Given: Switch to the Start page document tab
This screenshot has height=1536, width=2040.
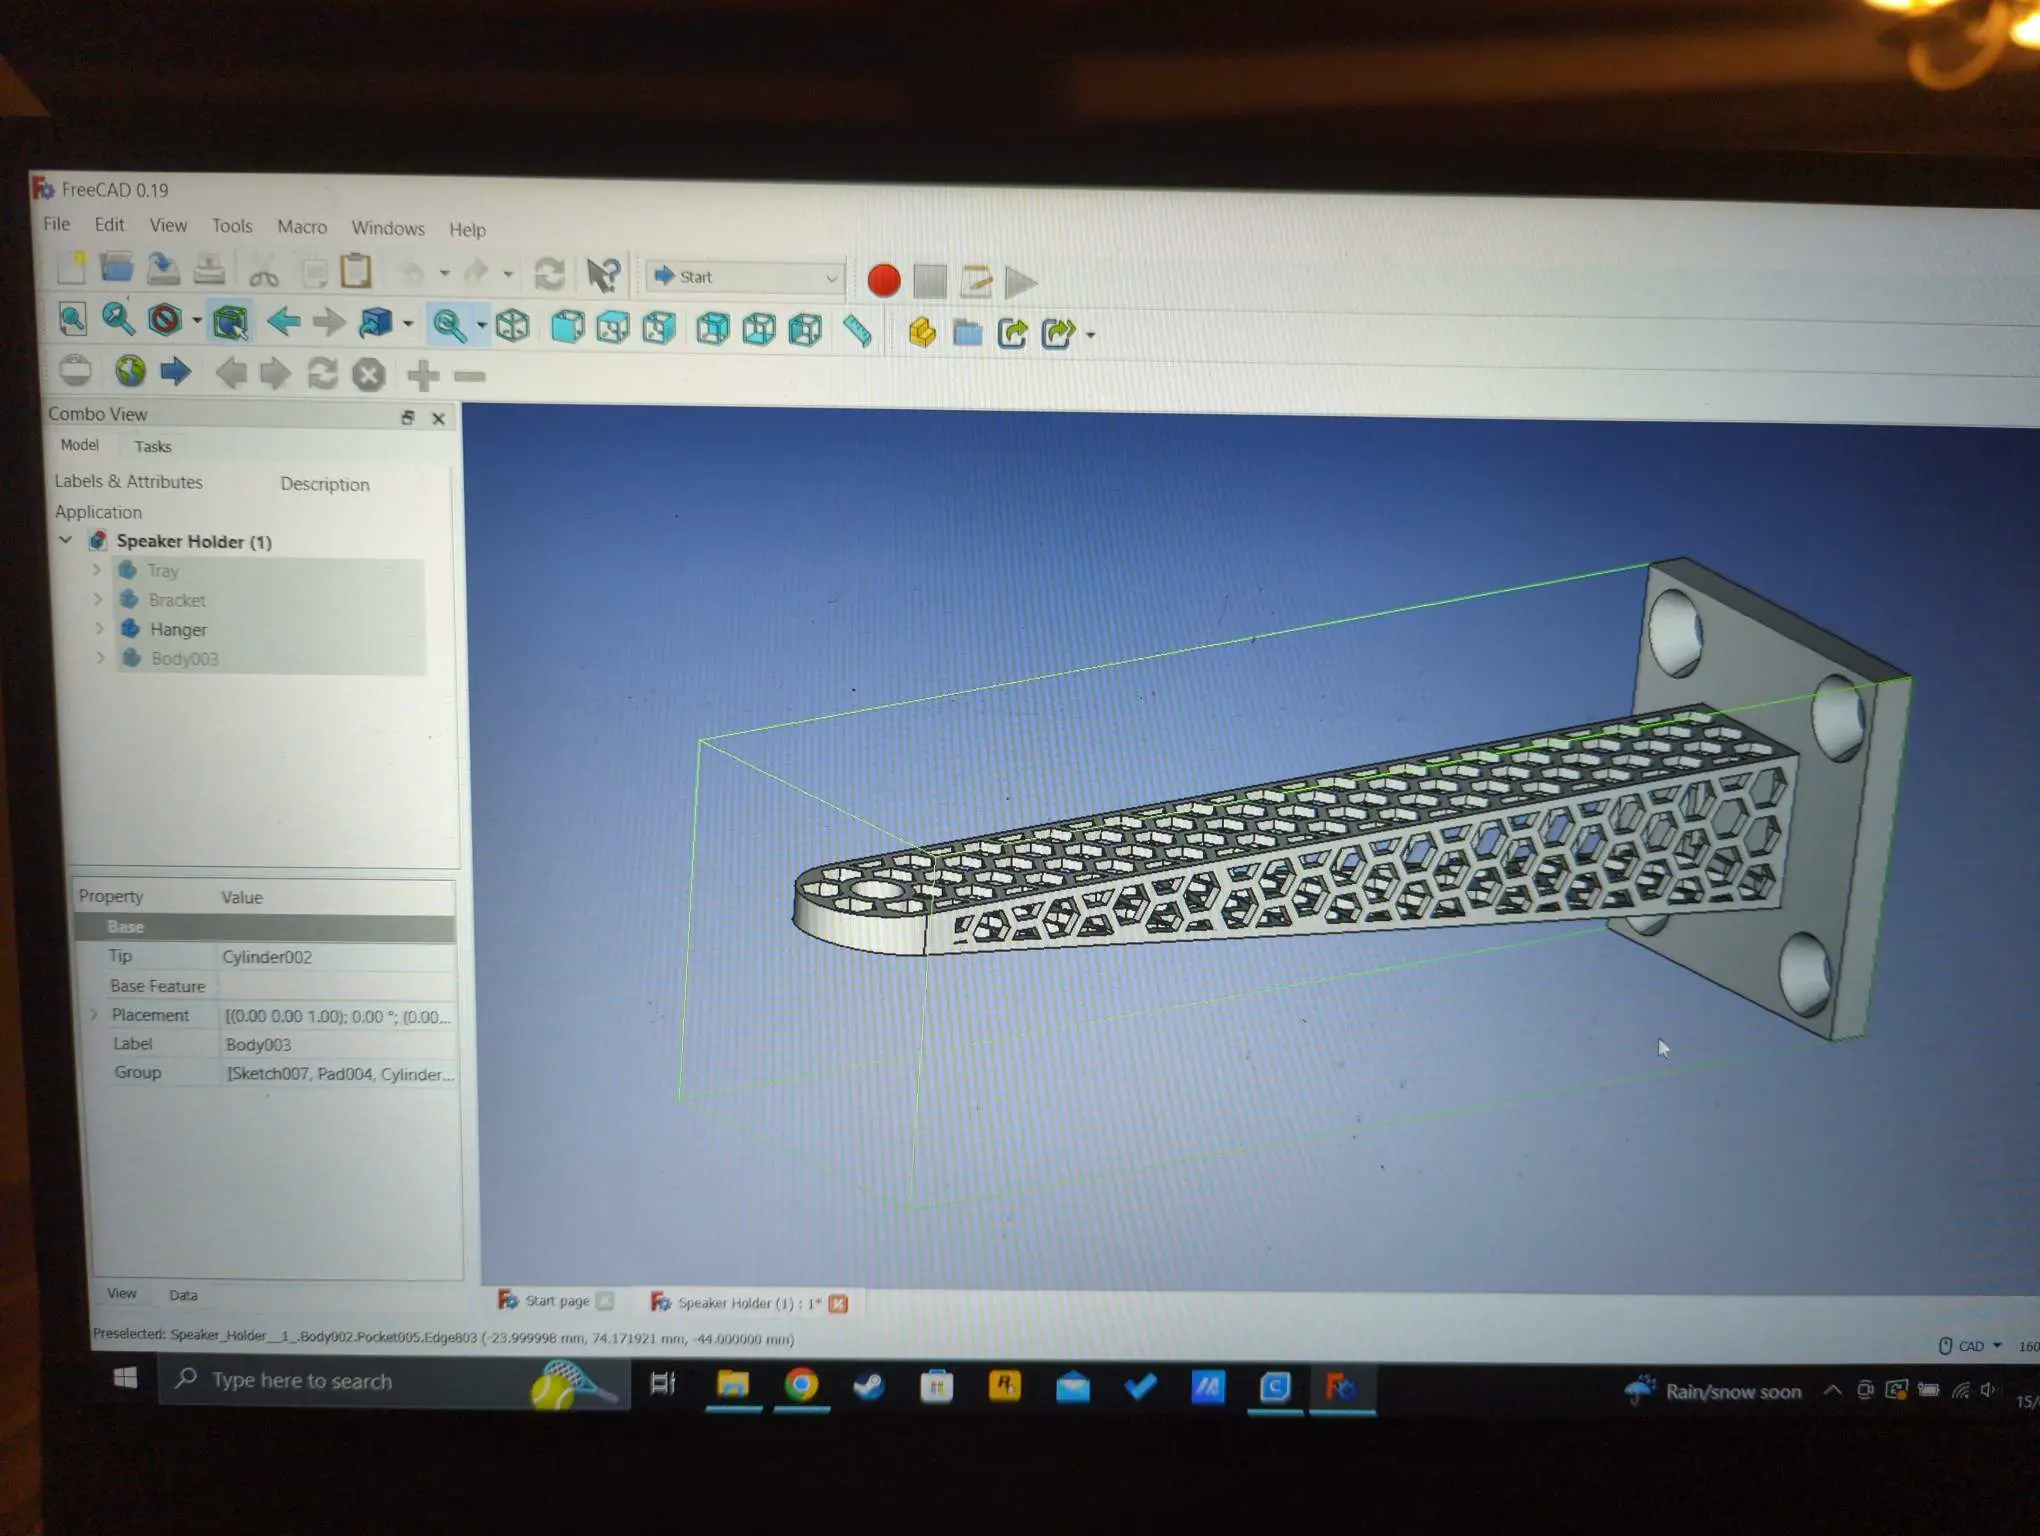Looking at the screenshot, I should point(557,1300).
